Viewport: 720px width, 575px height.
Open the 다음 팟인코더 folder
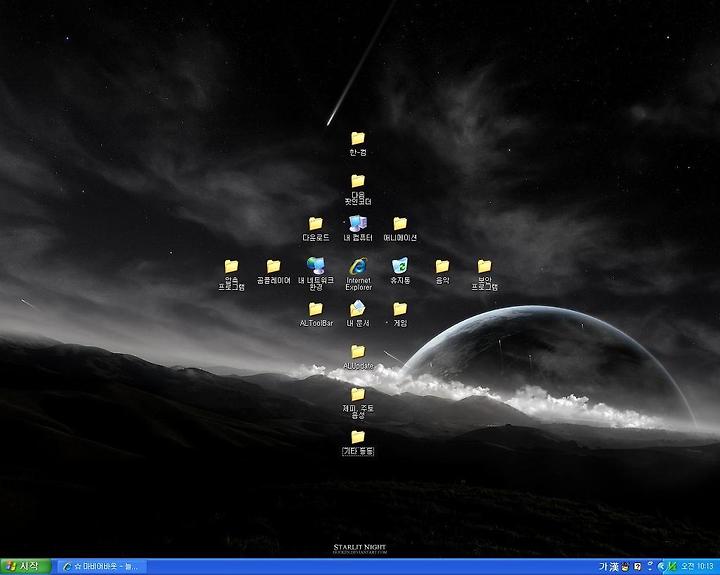[358, 189]
